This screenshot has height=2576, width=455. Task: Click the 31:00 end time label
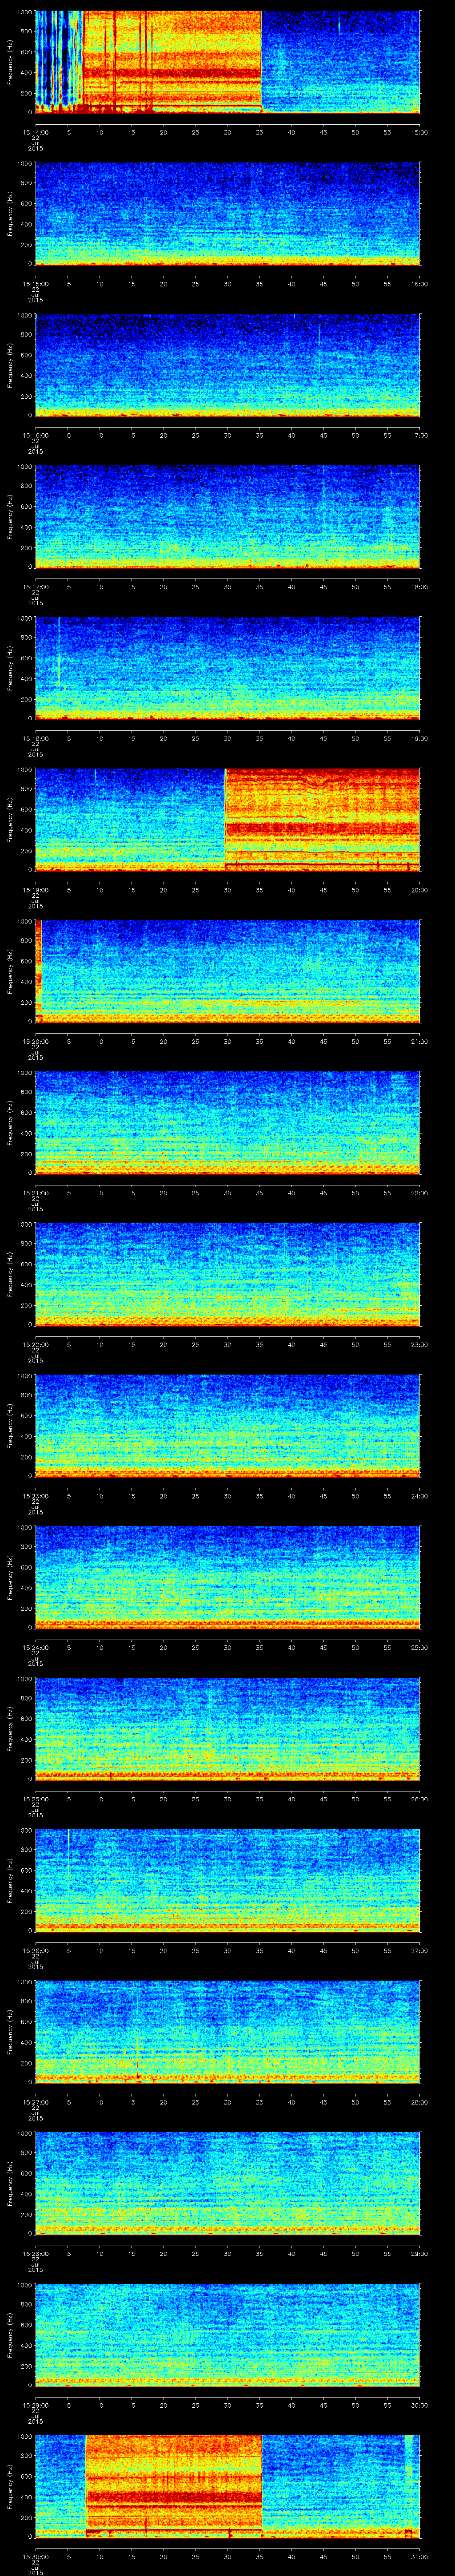[419, 2556]
